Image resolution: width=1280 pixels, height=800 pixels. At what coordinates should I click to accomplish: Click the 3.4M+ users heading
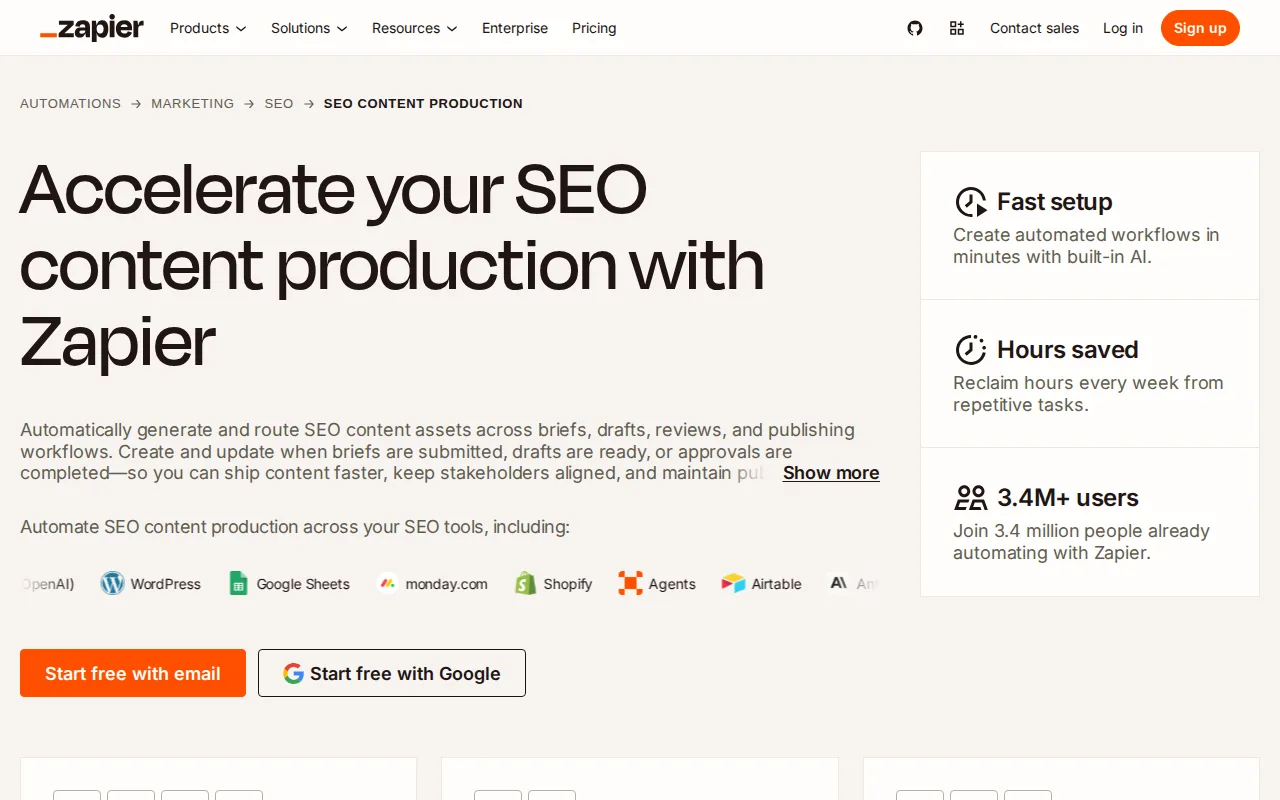click(1068, 498)
